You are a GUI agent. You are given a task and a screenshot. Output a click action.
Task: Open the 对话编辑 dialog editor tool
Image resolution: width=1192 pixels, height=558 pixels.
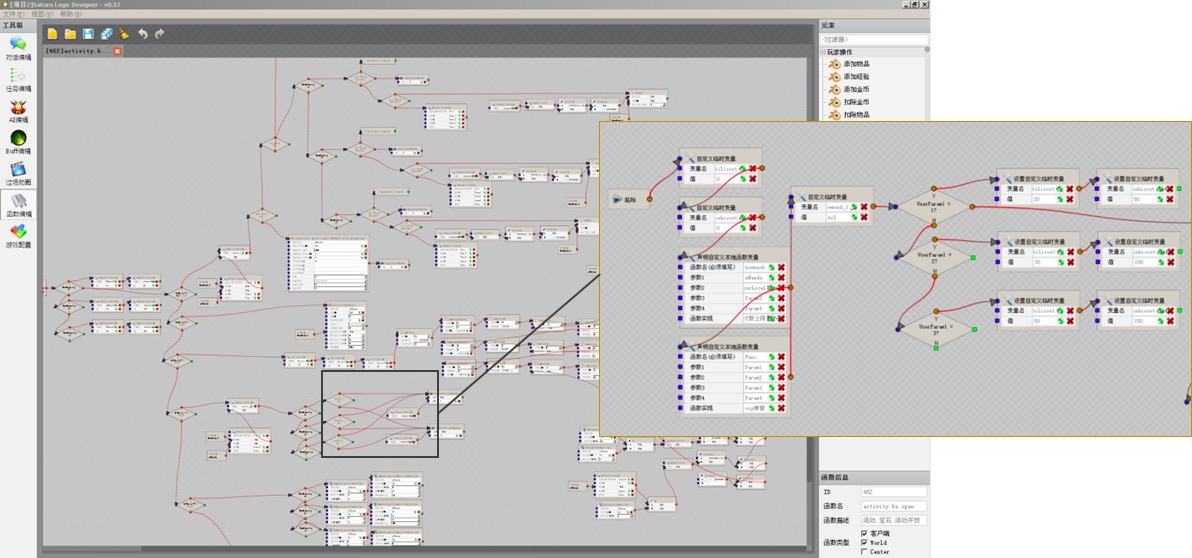pyautogui.click(x=18, y=46)
